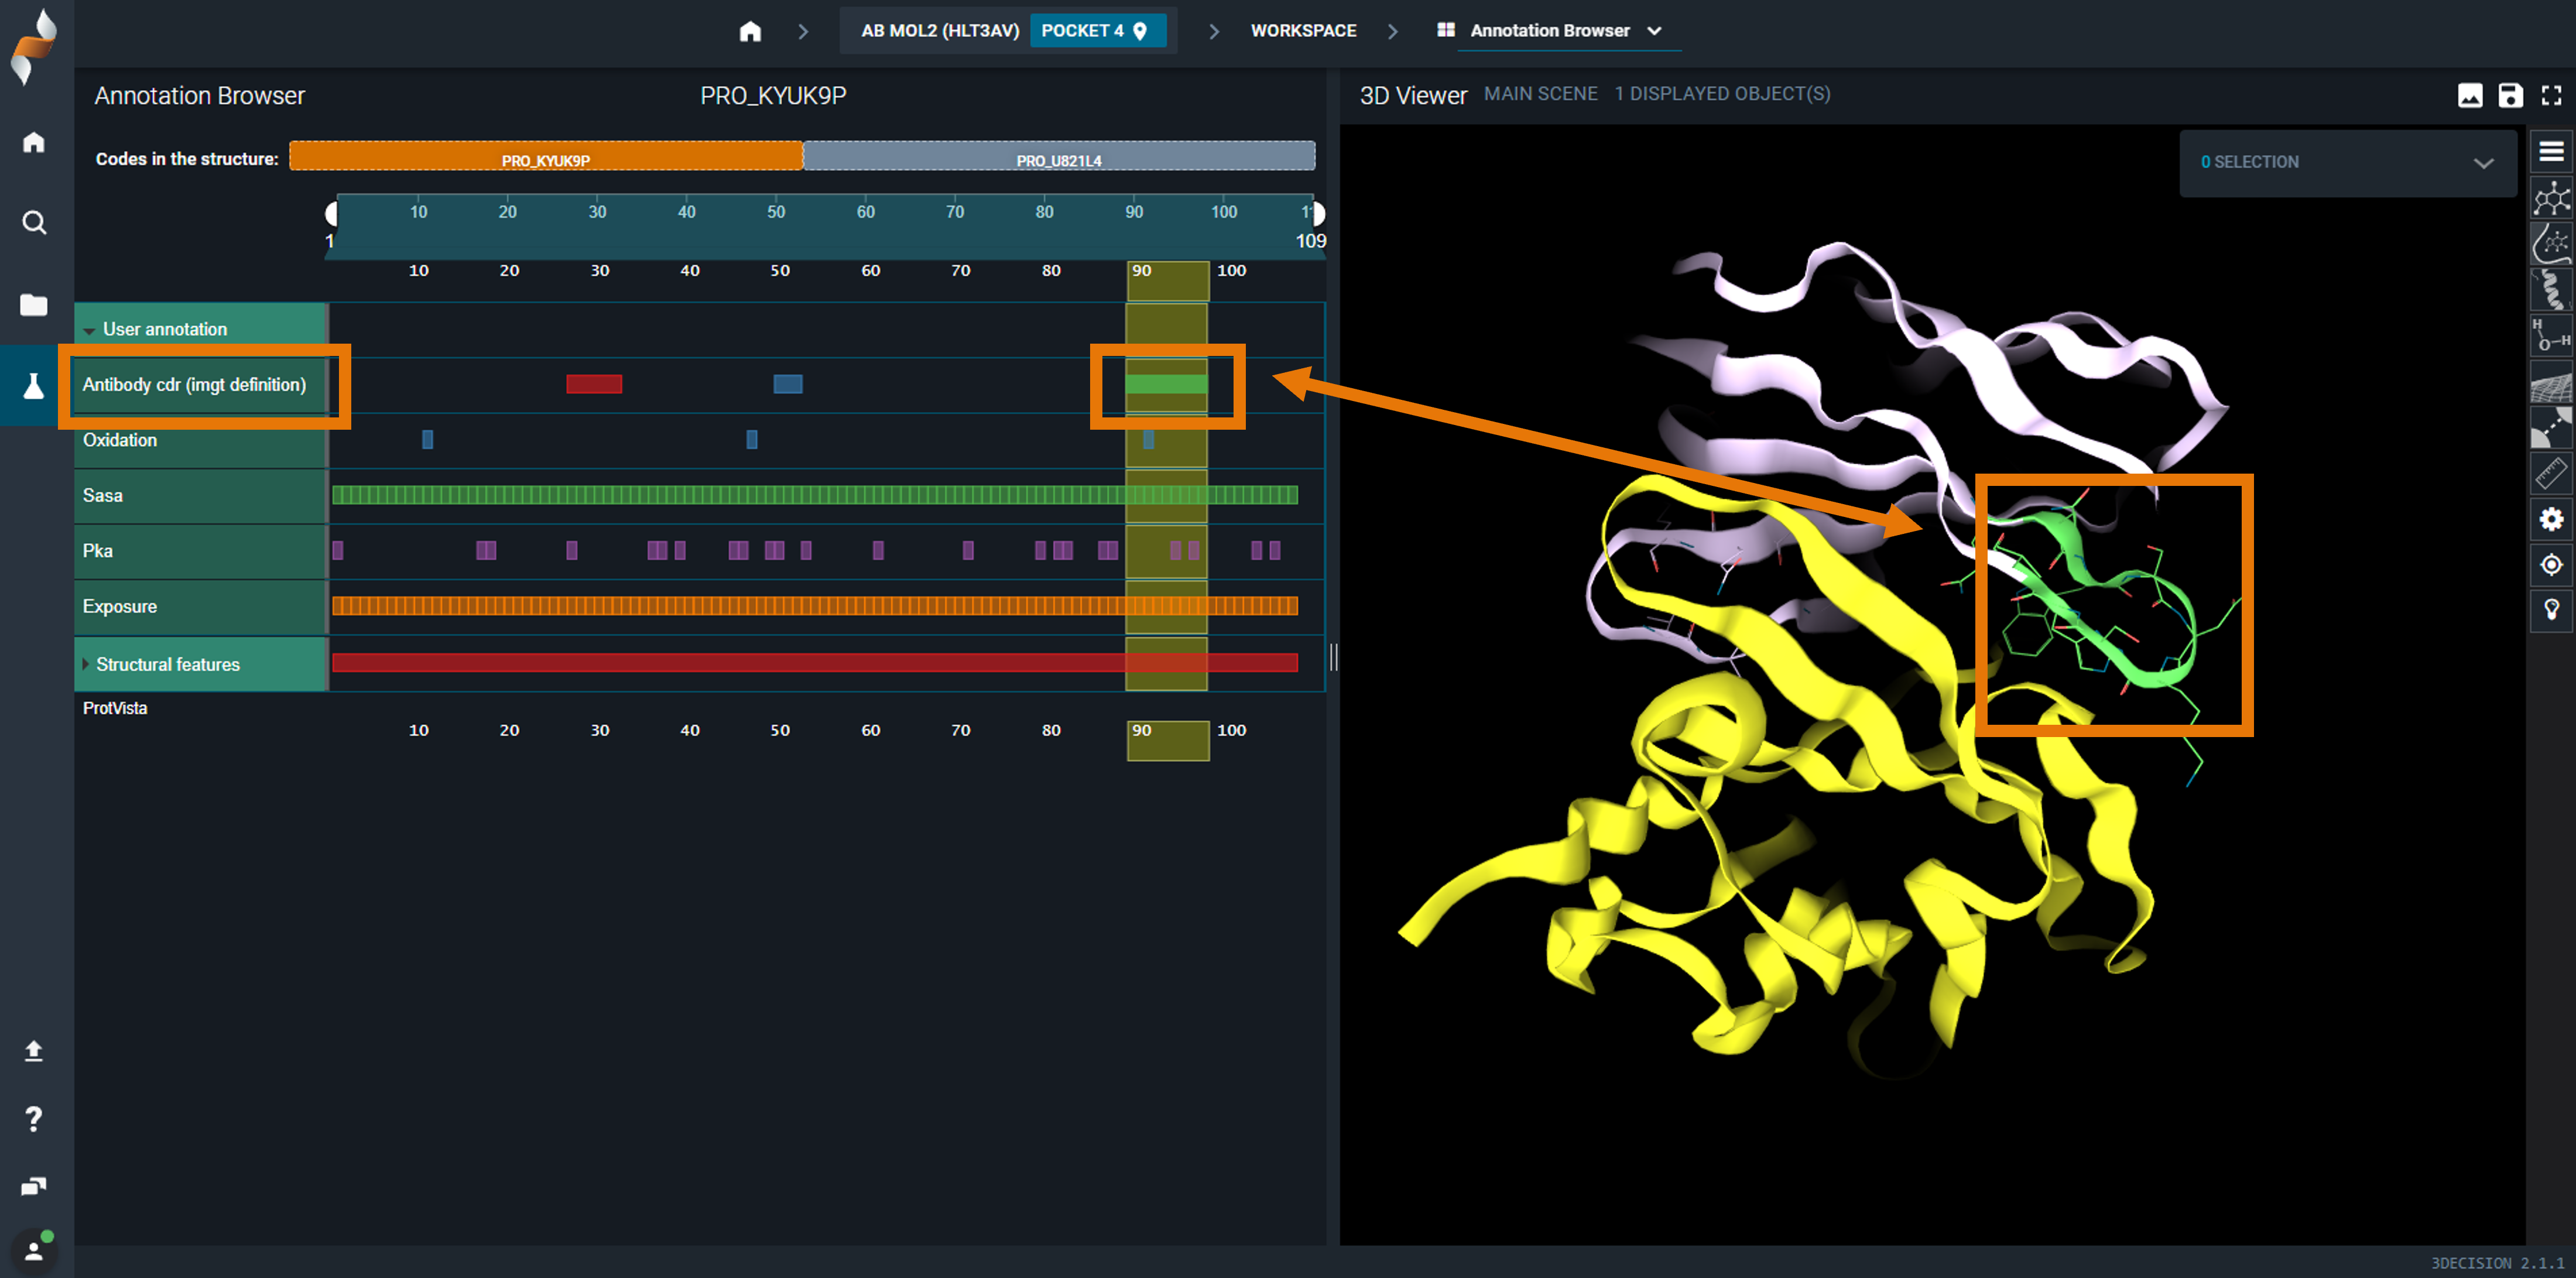Click the first Oxidation marker near residue 10
Viewport: 2576px width, 1278px height.
[x=428, y=439]
